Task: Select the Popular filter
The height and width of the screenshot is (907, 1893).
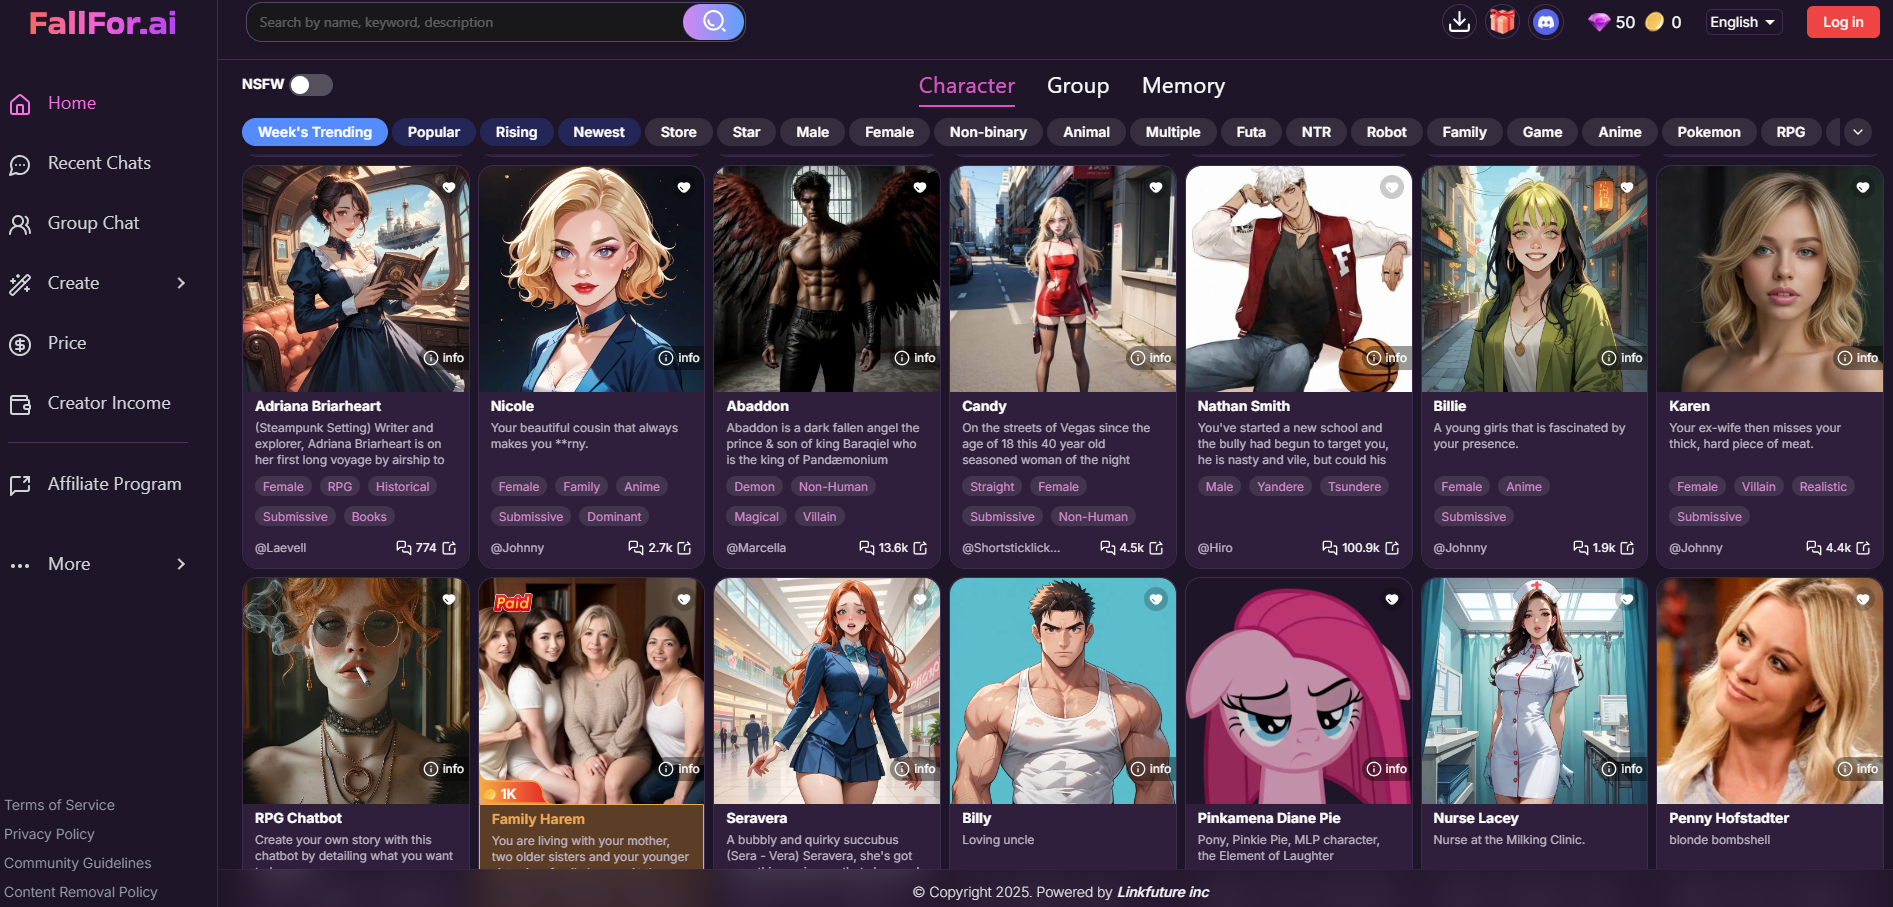Action: 434,132
